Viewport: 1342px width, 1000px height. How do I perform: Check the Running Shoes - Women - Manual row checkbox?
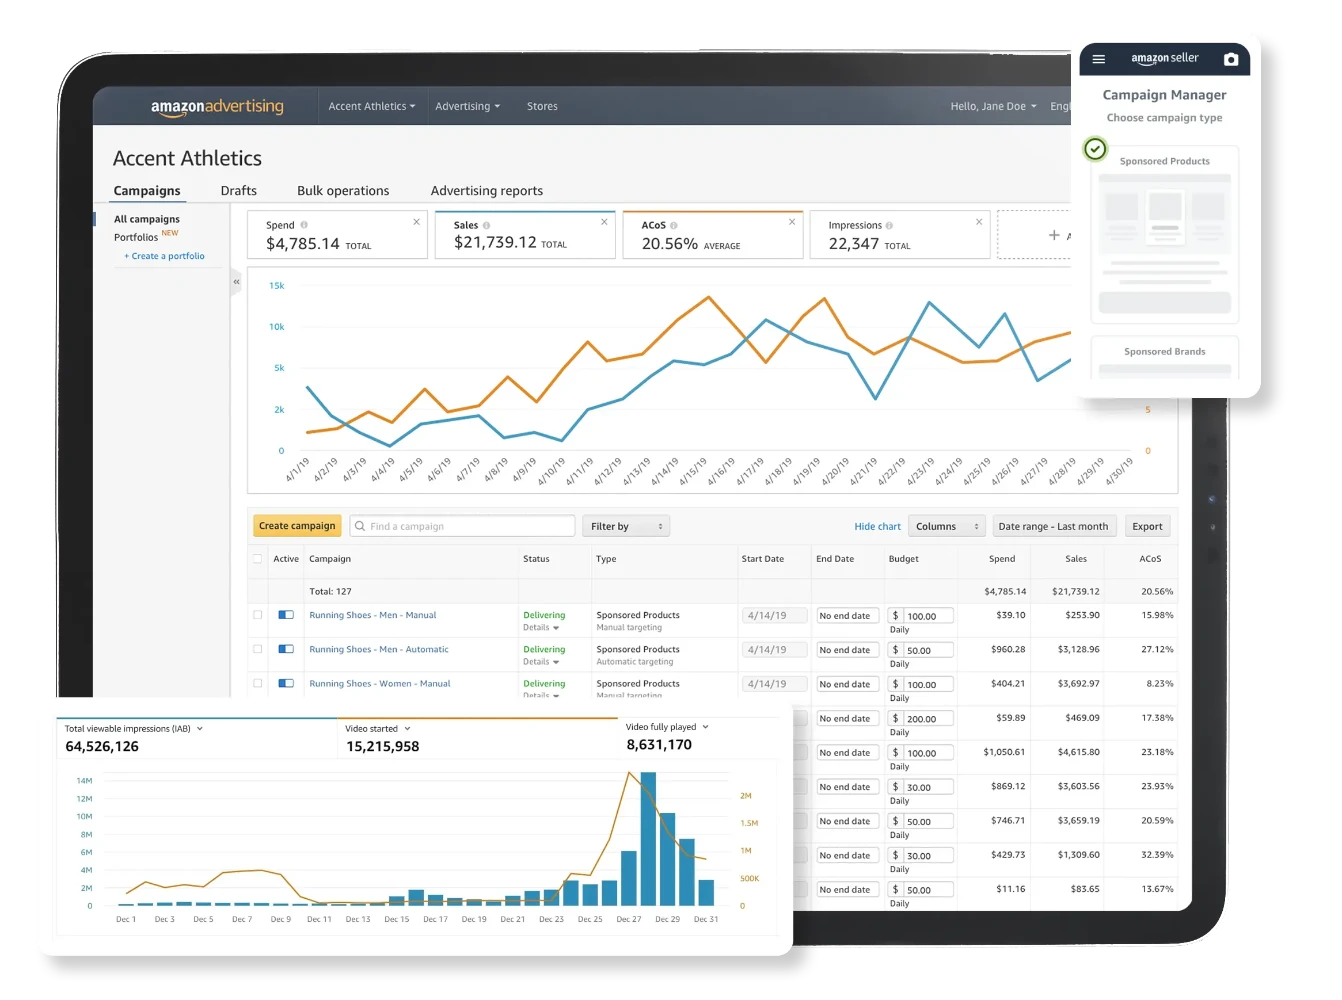tap(258, 683)
